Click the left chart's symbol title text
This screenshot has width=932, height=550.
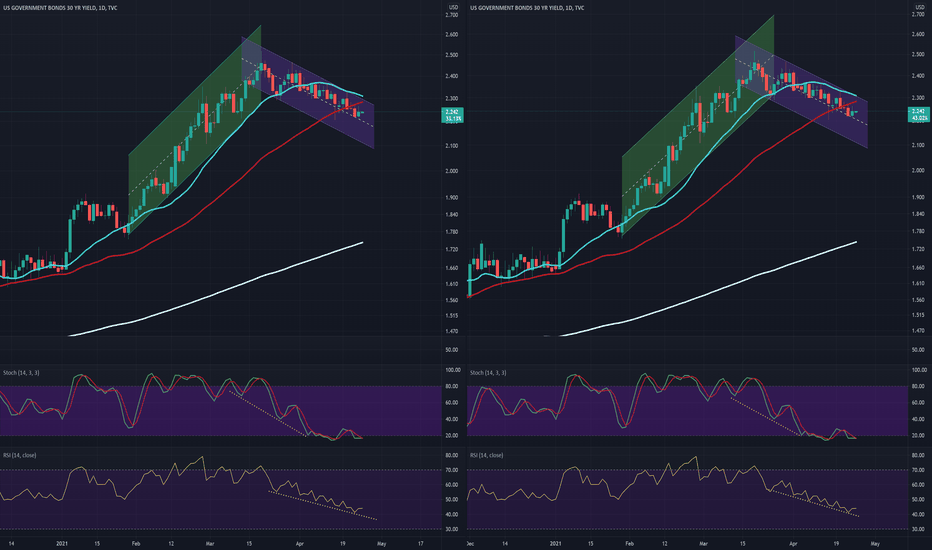[60, 8]
